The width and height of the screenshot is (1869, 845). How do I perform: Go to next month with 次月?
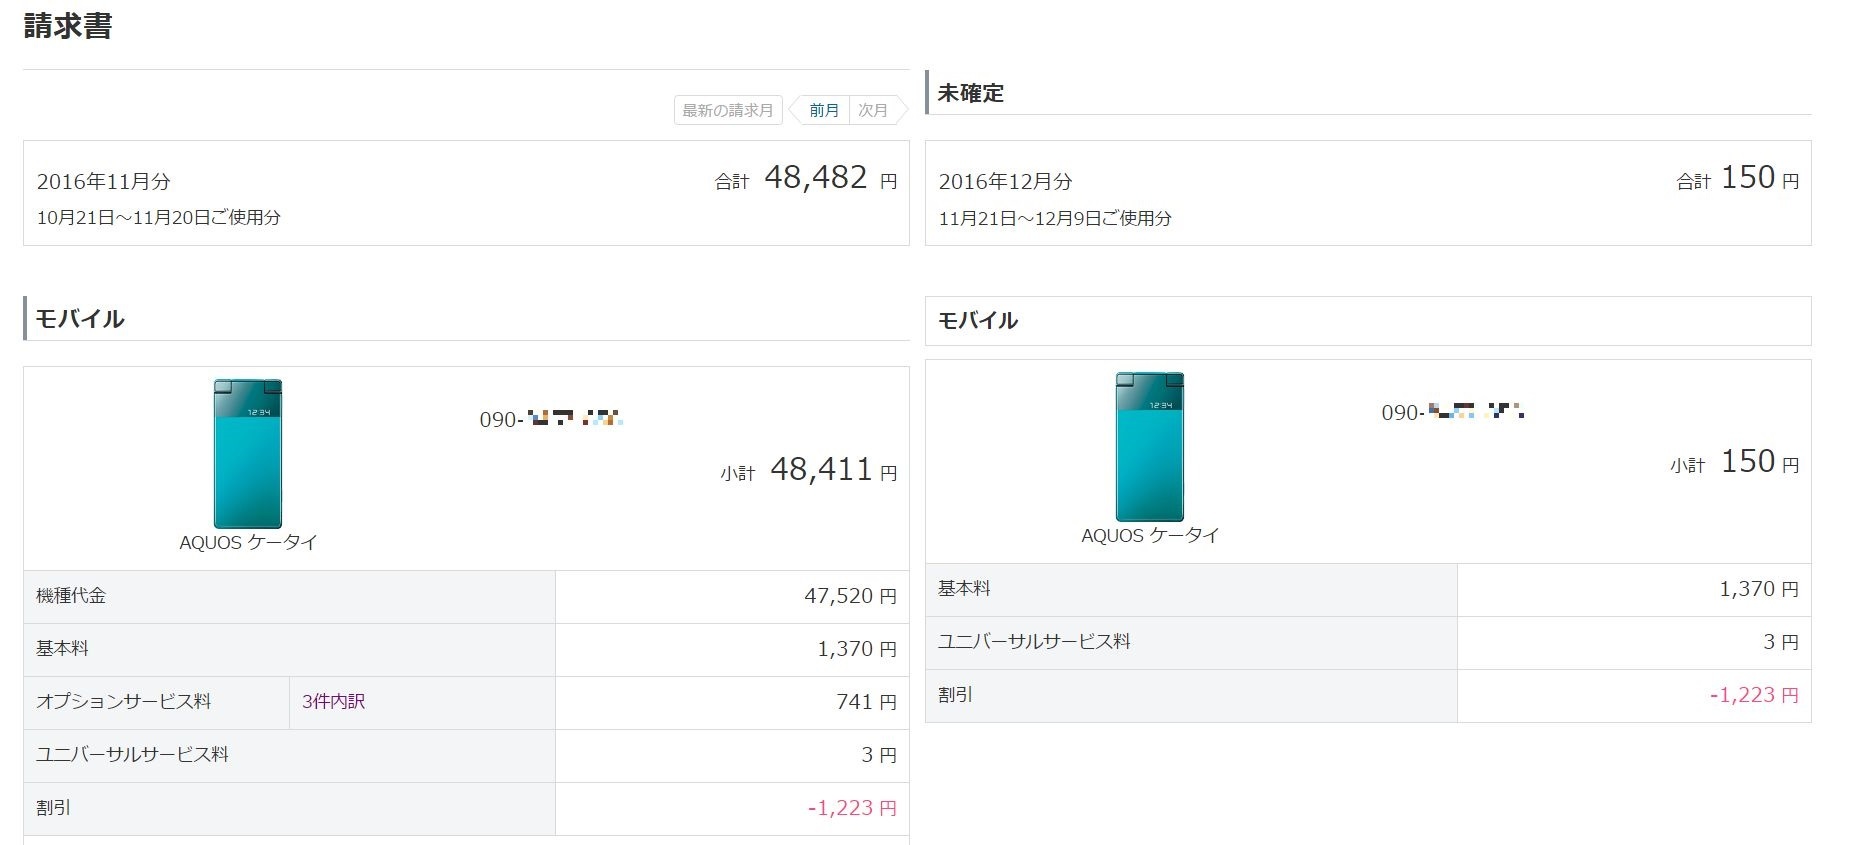[x=873, y=110]
